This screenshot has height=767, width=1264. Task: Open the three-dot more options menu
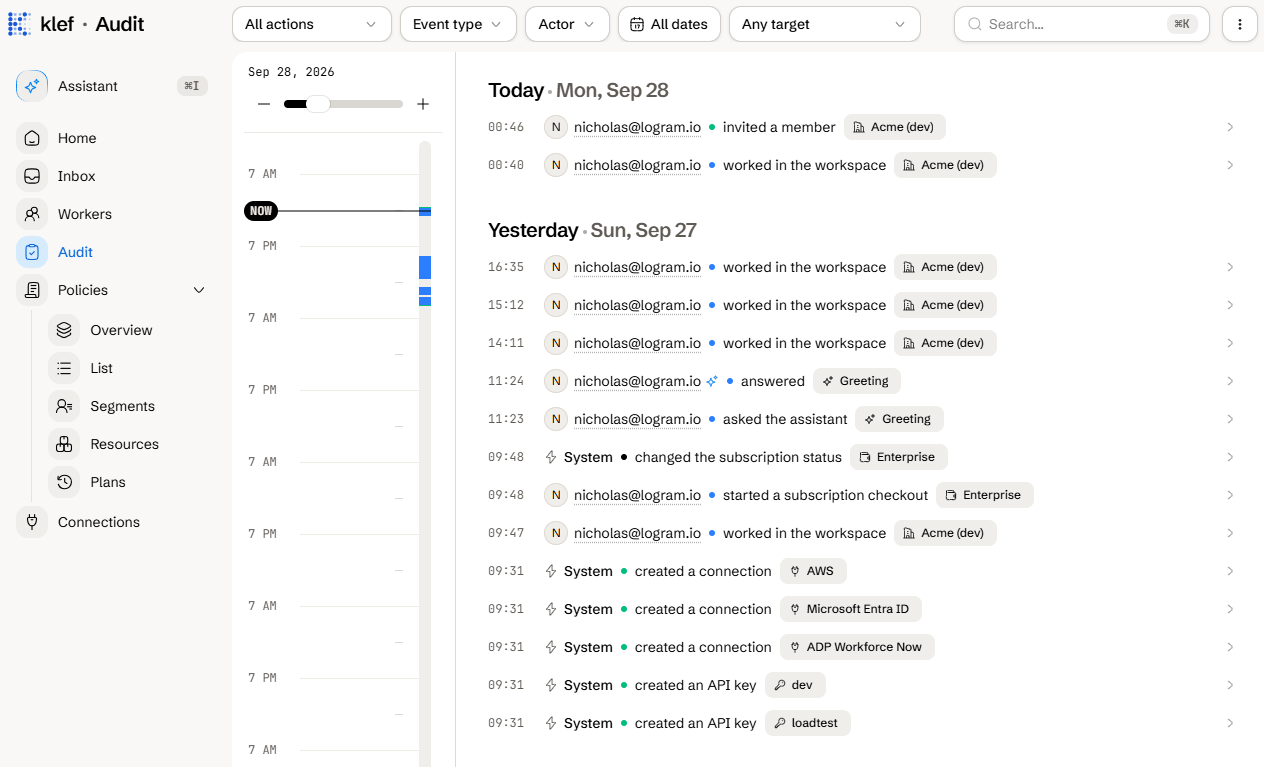tap(1240, 24)
